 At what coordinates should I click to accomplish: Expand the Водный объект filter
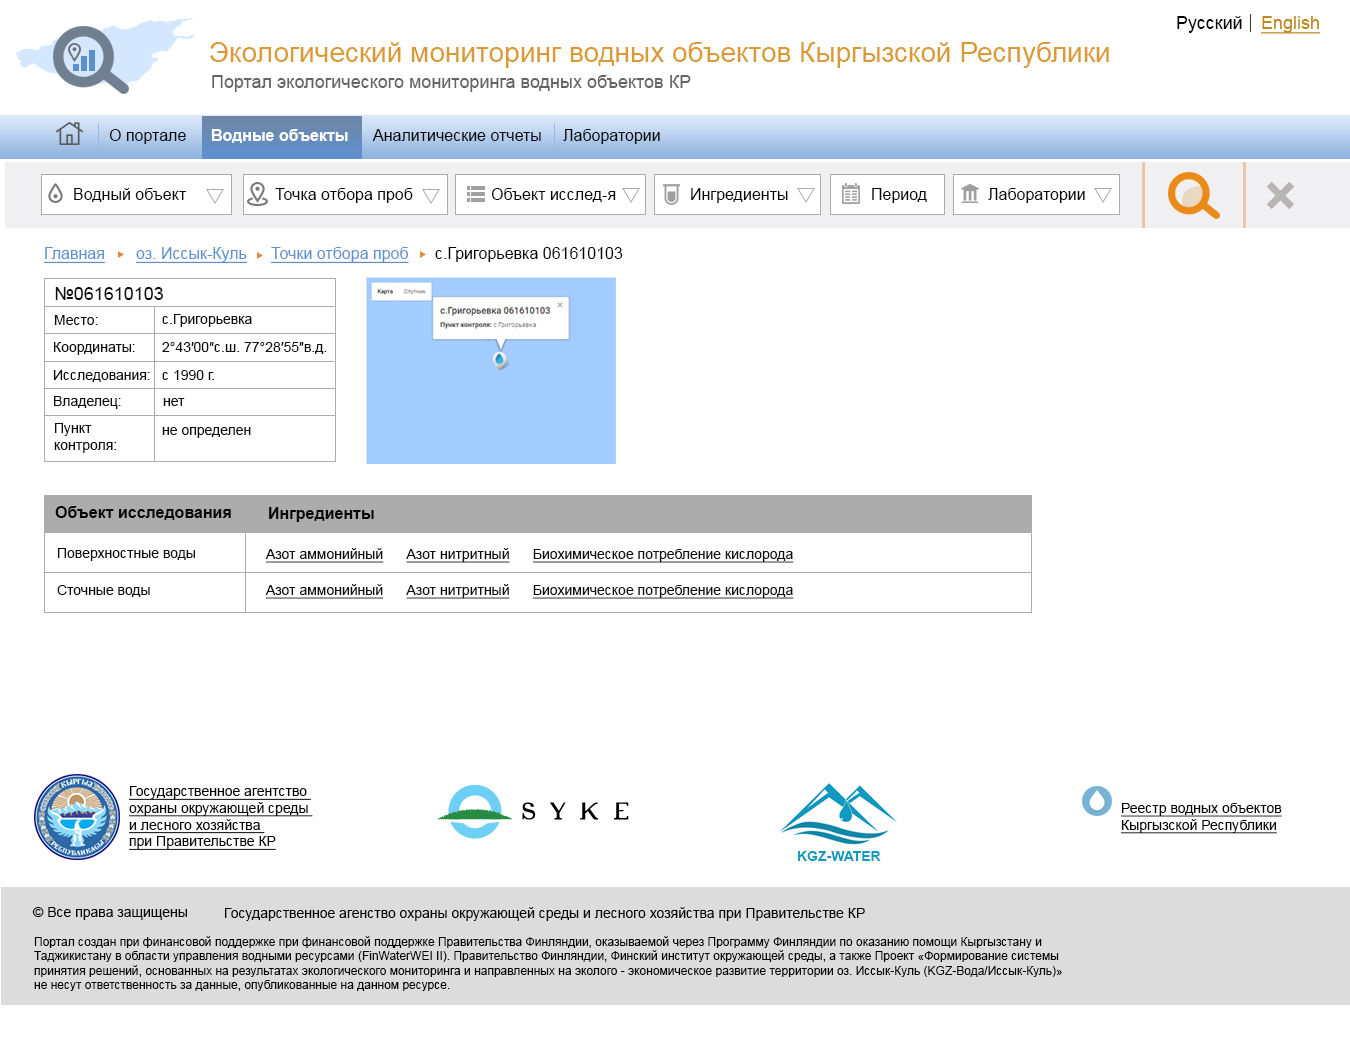pyautogui.click(x=136, y=194)
